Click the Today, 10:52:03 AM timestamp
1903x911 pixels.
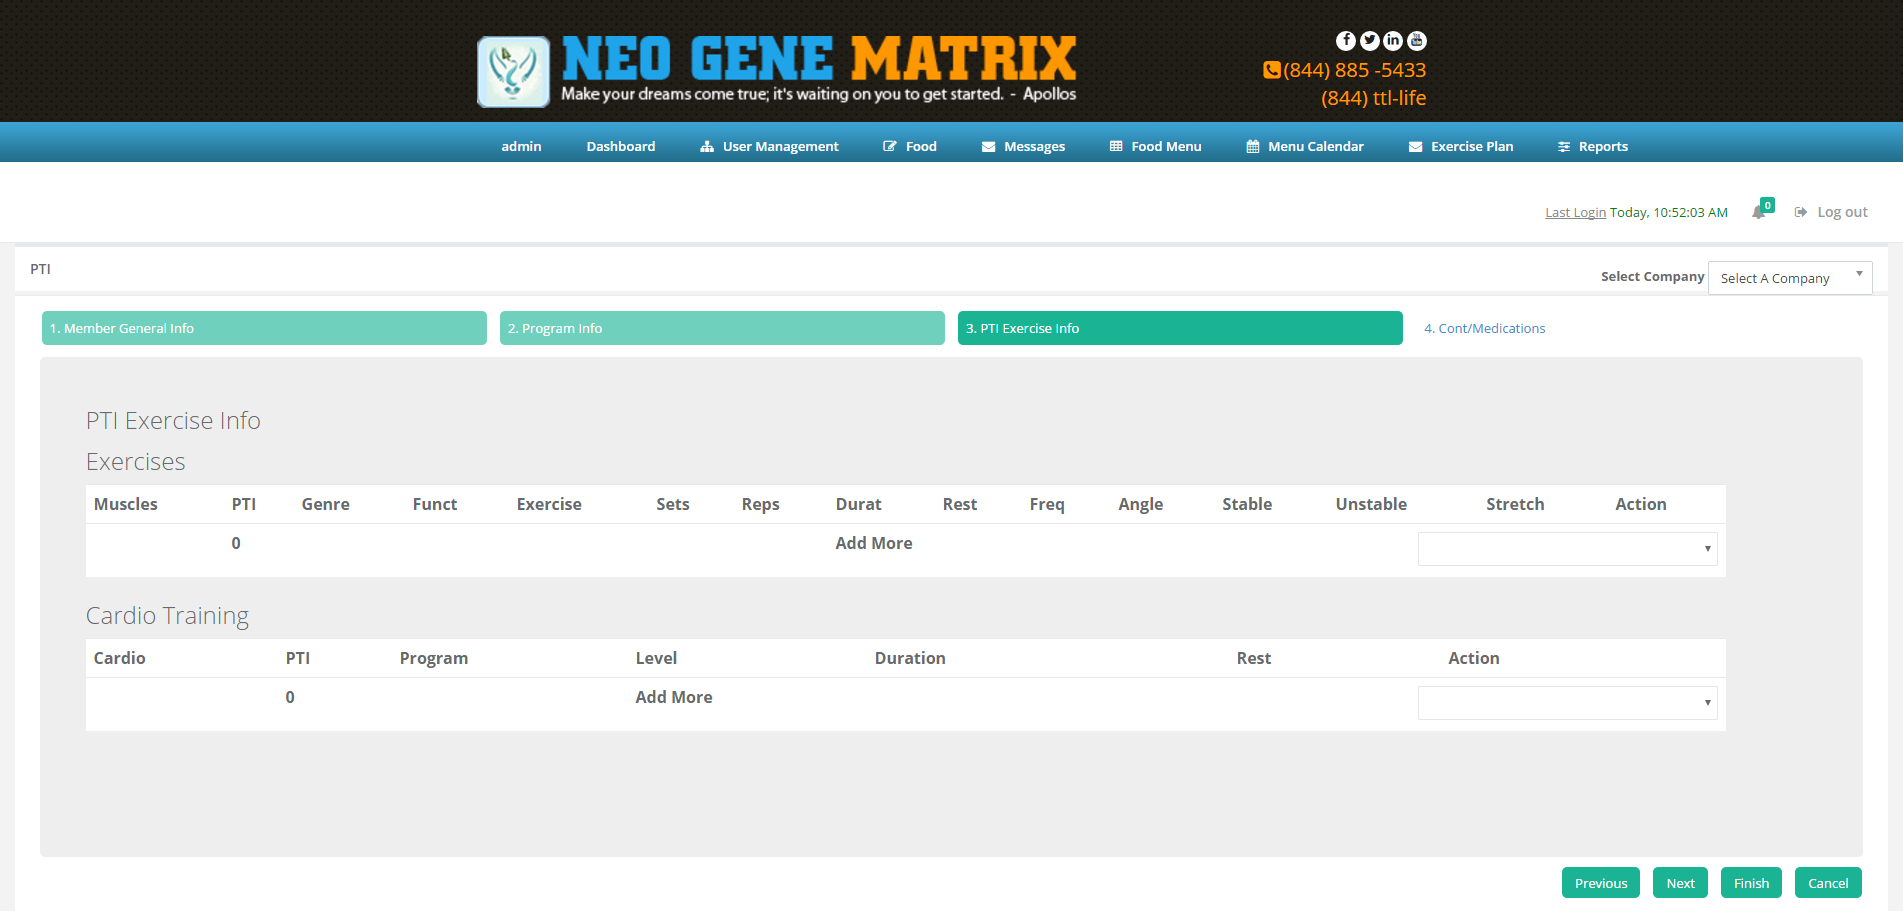[1669, 213]
